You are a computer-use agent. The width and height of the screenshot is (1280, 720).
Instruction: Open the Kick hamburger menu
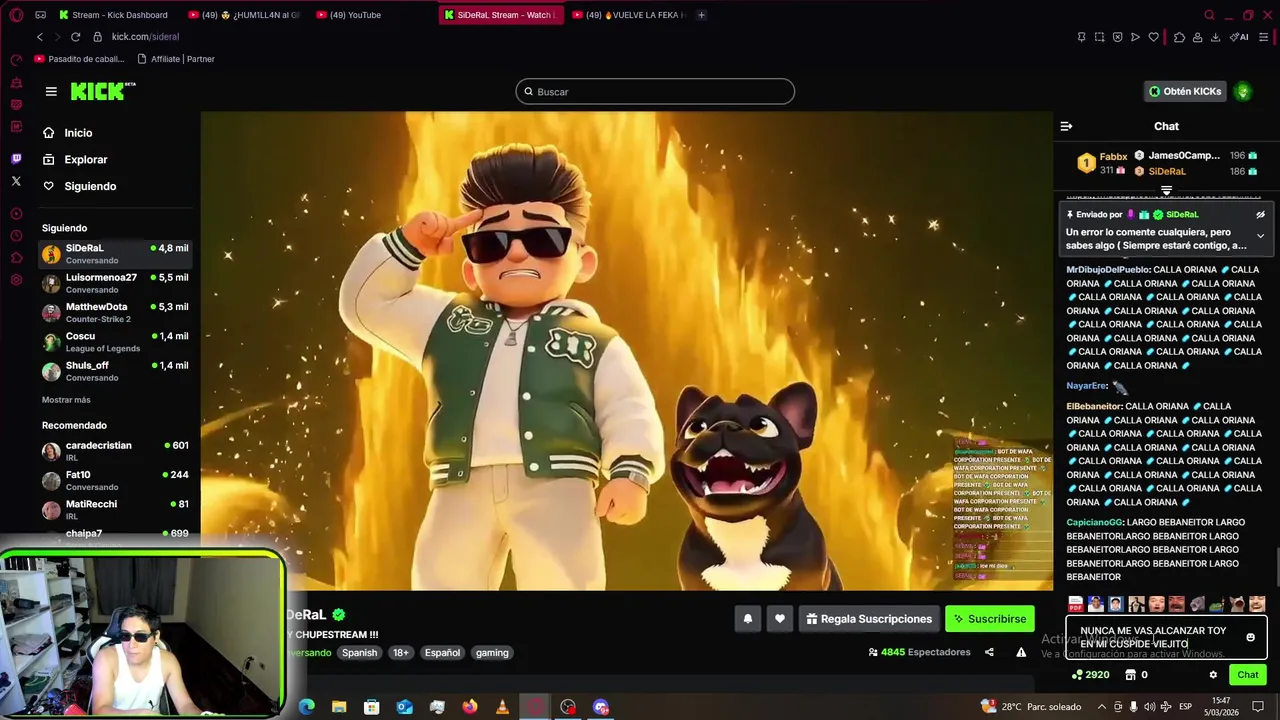pos(51,91)
